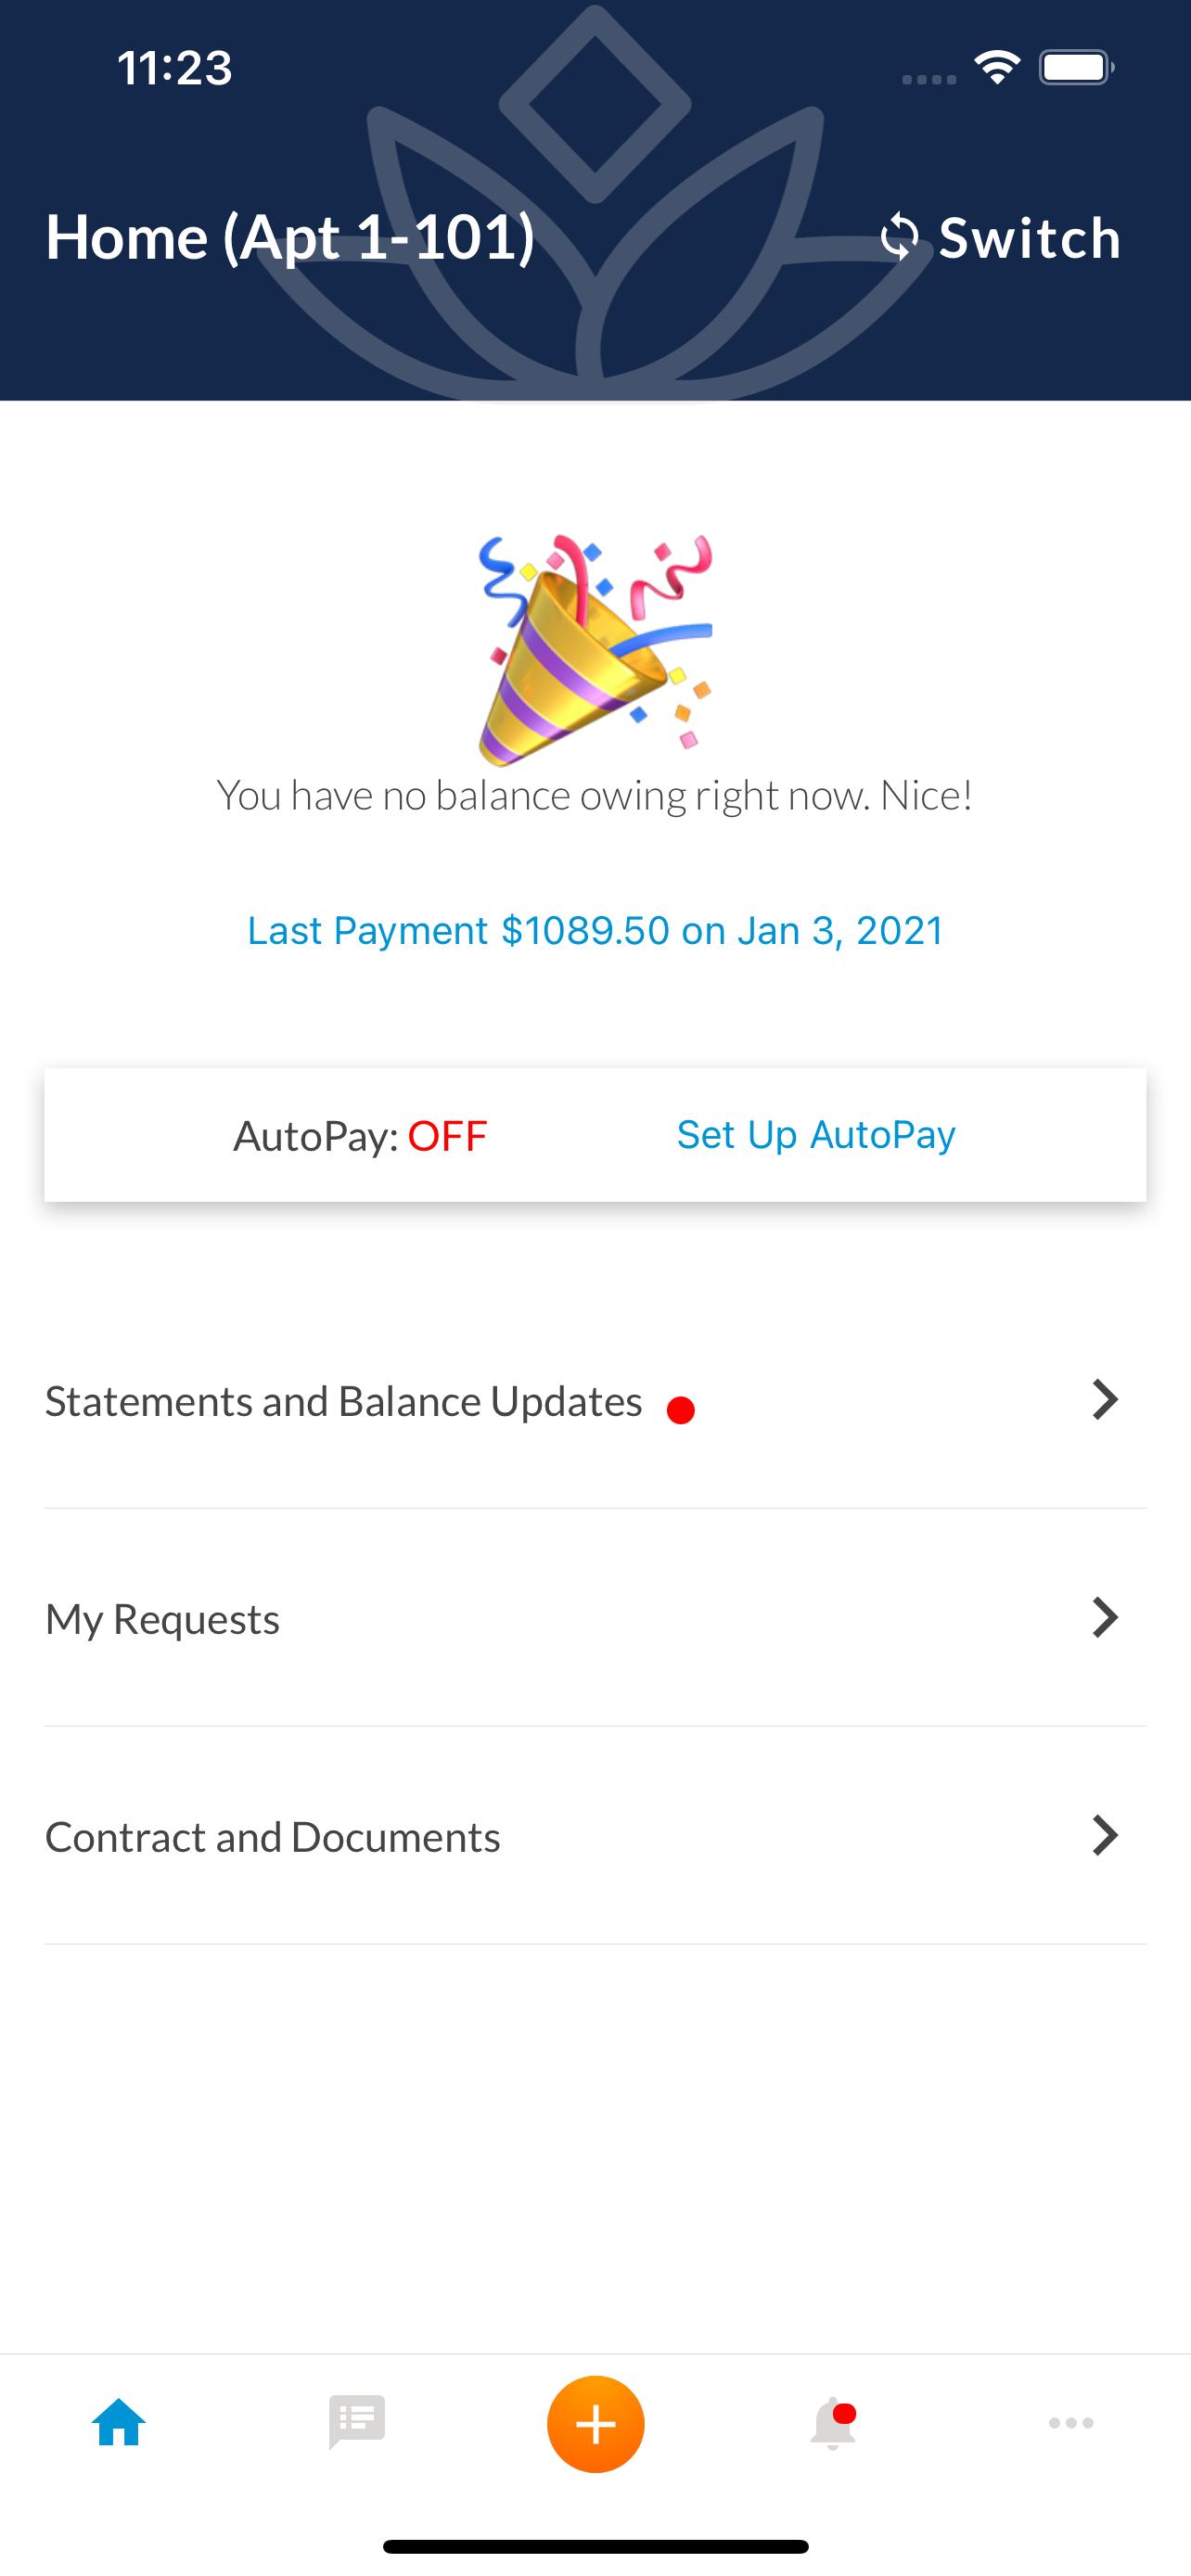Tap the party popper emoji image
1191x2576 pixels.
point(596,650)
